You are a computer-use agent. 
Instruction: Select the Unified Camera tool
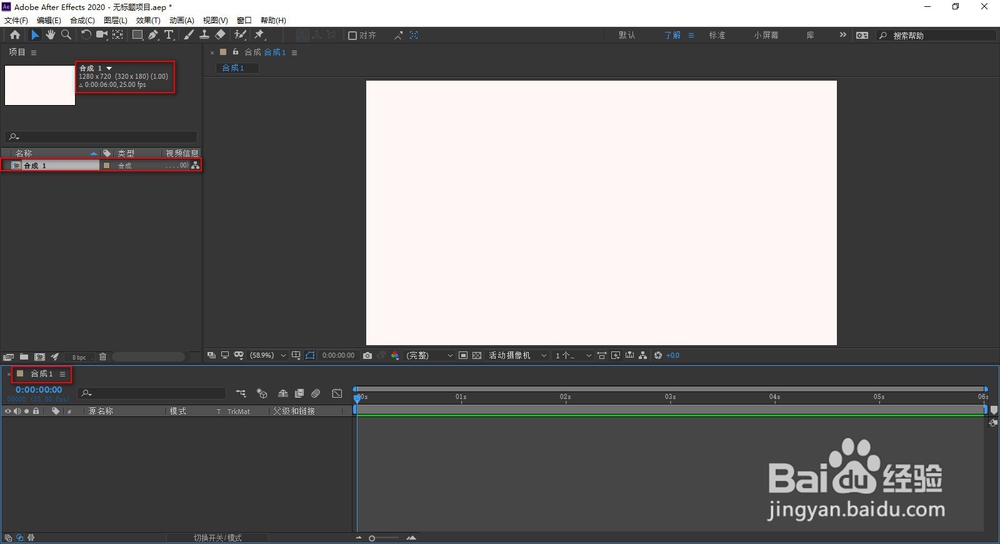pyautogui.click(x=101, y=35)
